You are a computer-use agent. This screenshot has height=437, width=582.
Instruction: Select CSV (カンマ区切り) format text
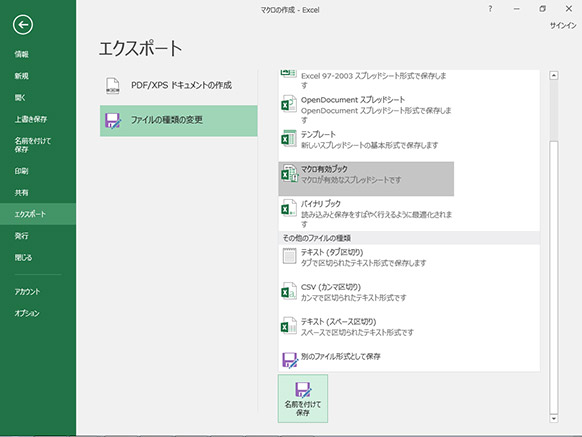coord(331,287)
